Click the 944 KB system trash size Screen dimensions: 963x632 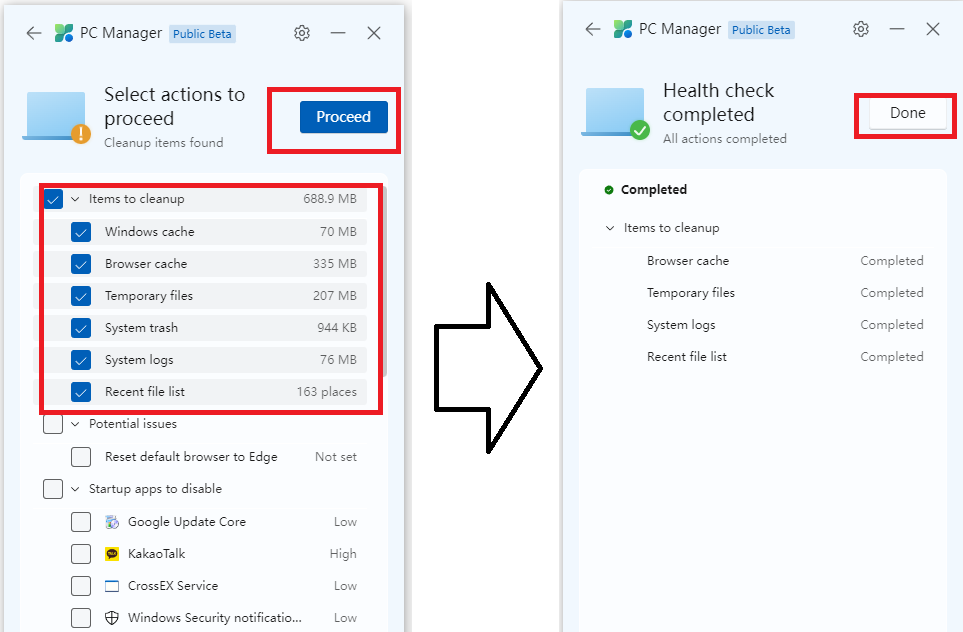(x=337, y=328)
